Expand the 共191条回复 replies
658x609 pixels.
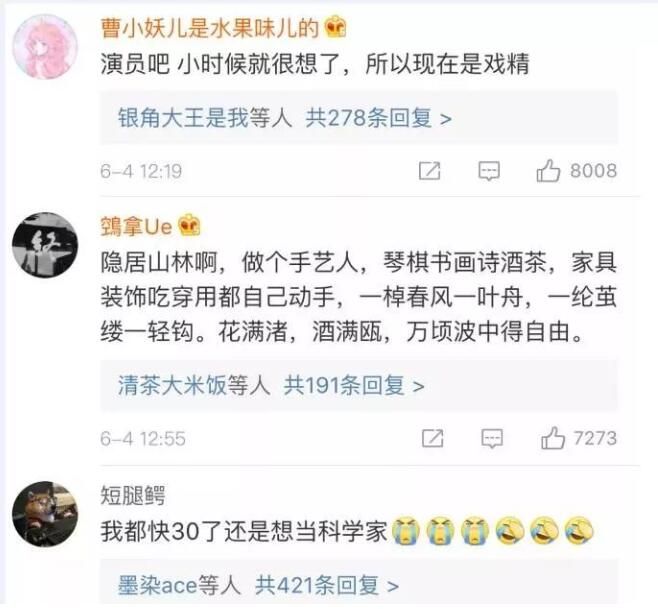coord(354,385)
